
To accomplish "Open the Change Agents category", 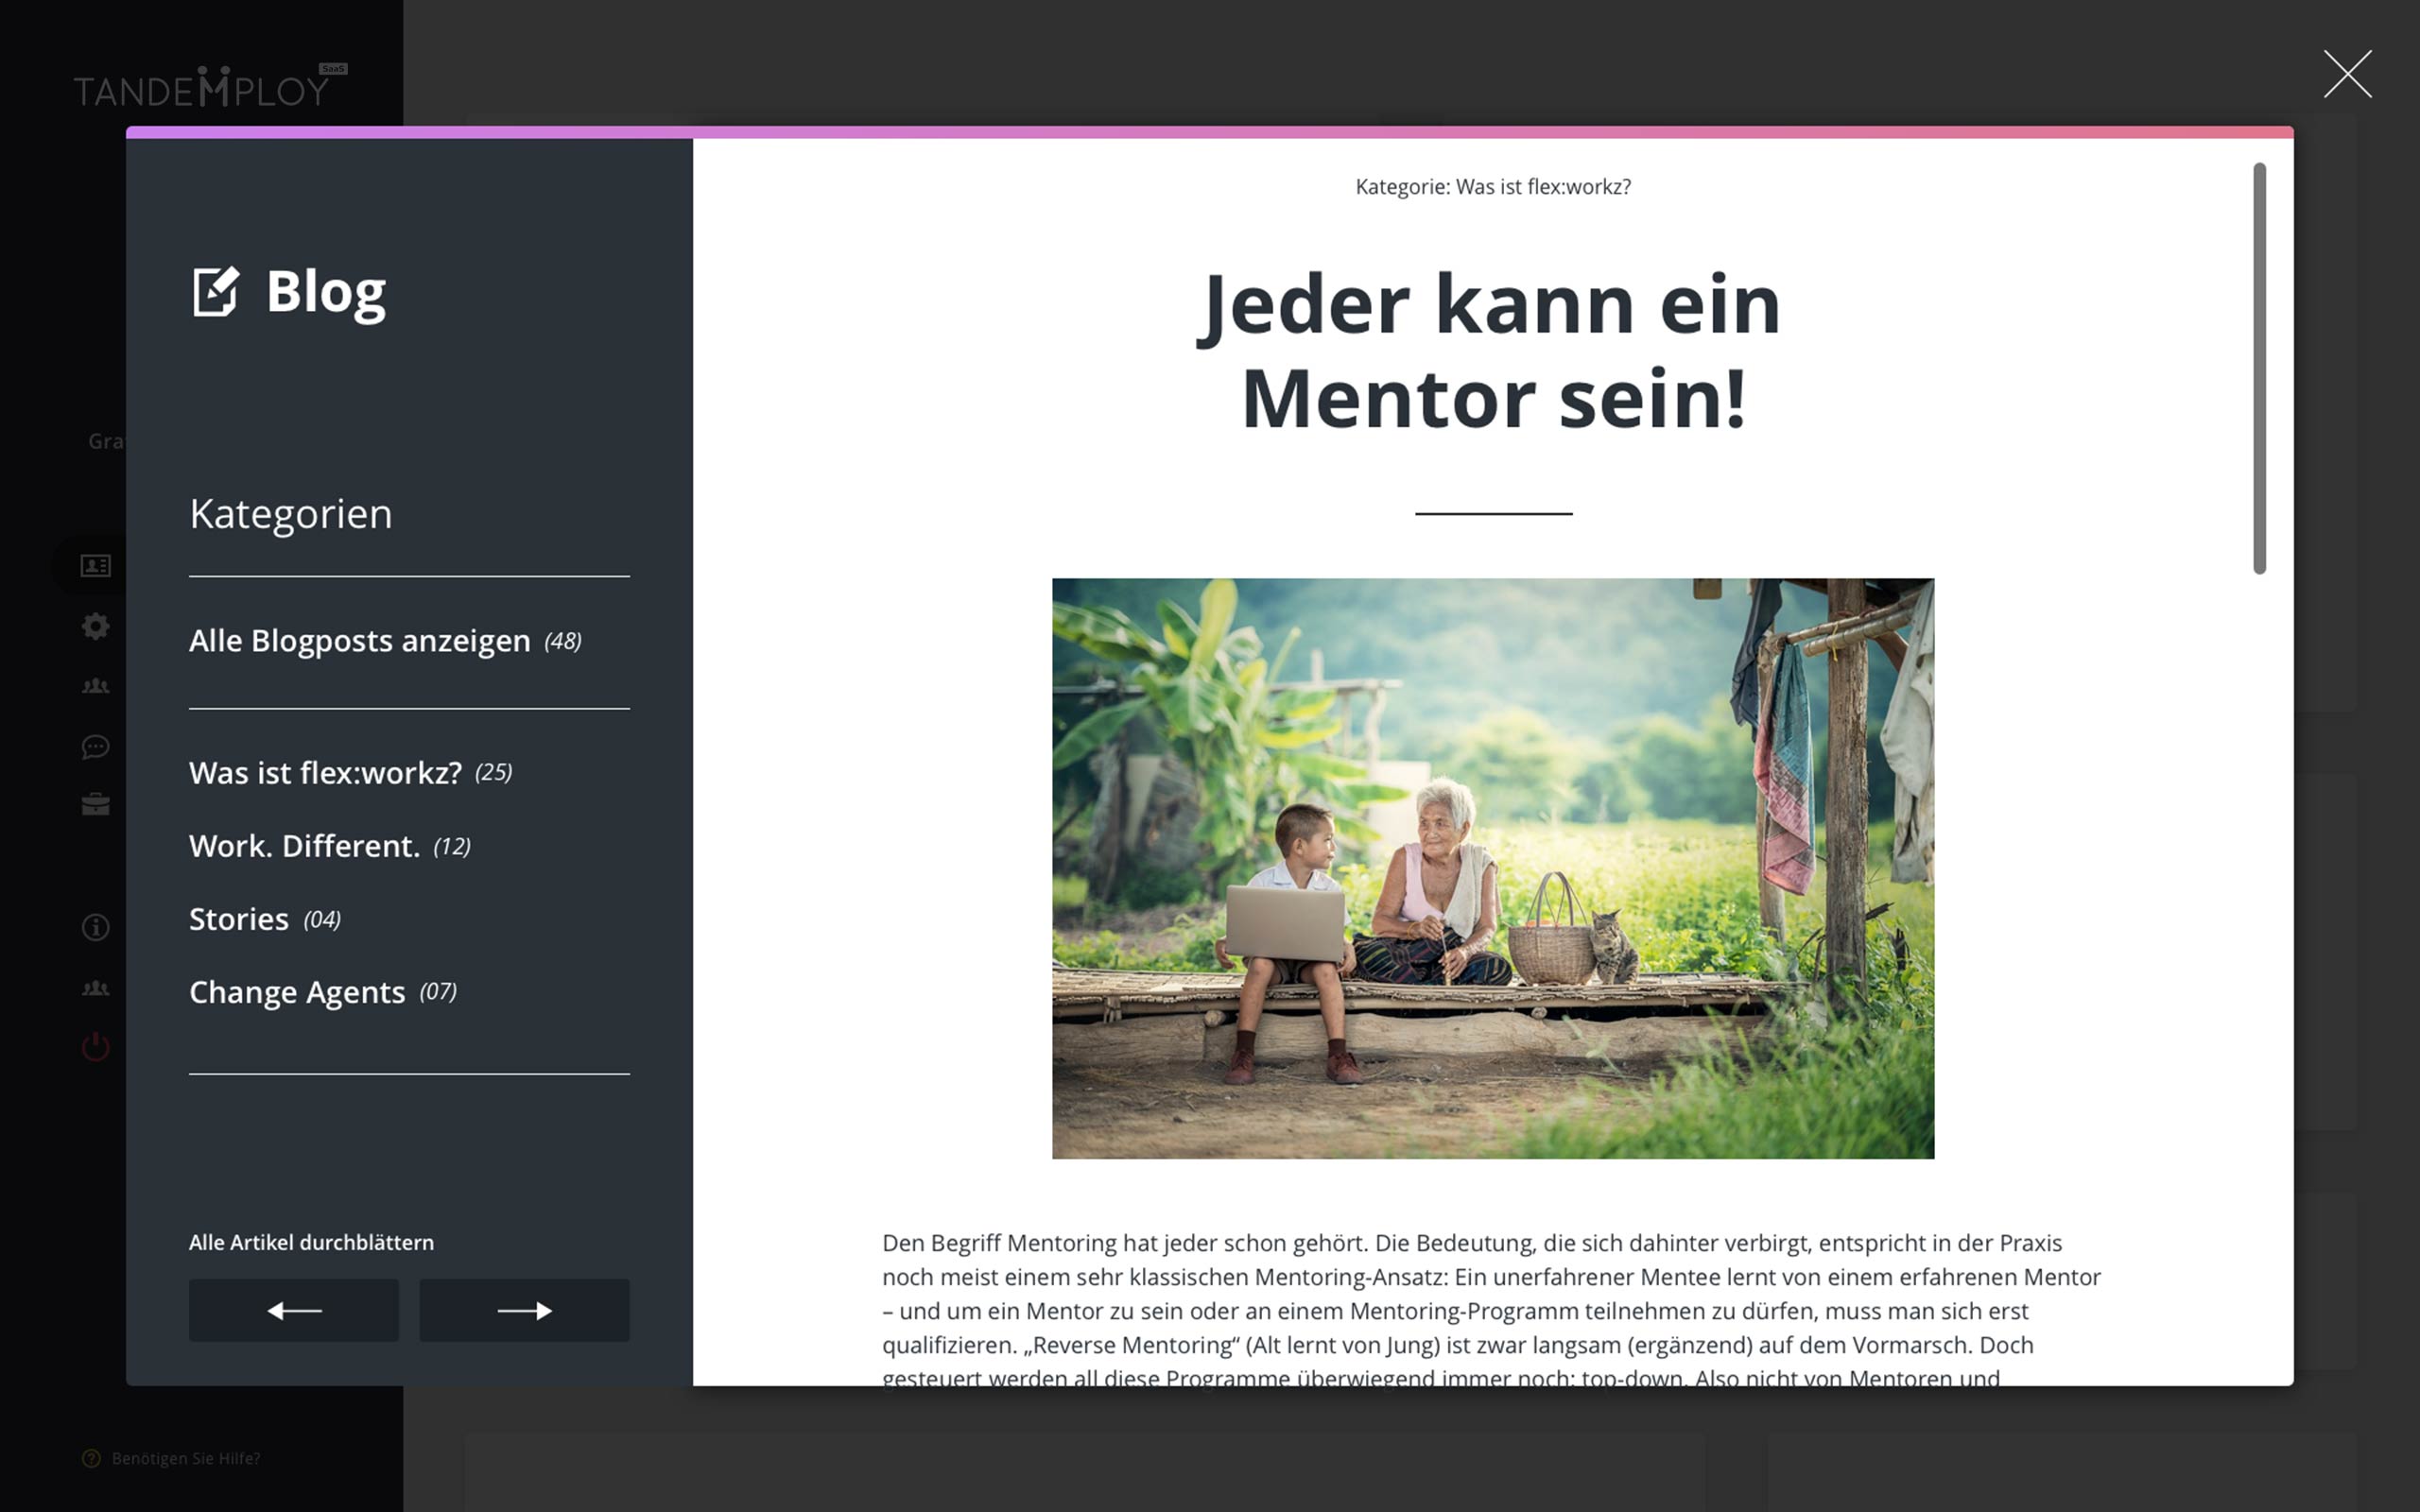I will coord(323,992).
